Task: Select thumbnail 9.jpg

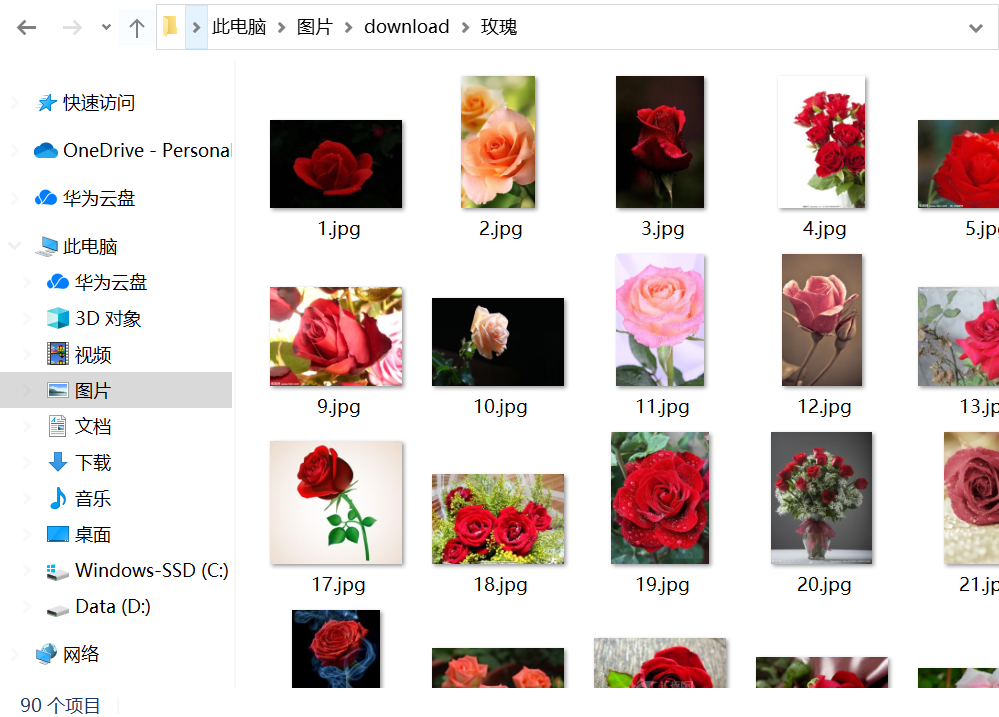Action: click(336, 337)
